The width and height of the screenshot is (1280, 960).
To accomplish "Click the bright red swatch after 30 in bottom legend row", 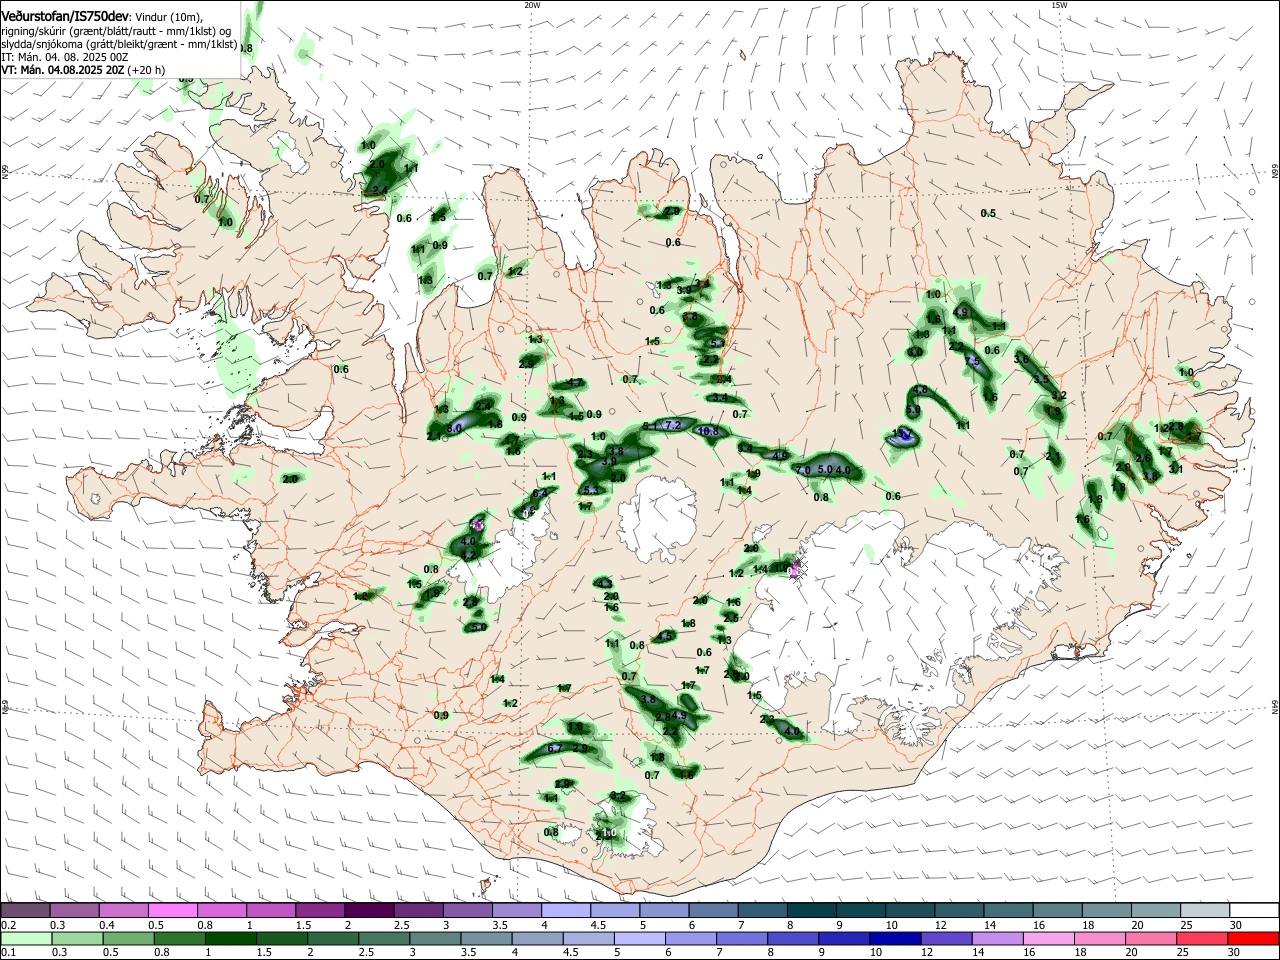I will [x=1253, y=938].
